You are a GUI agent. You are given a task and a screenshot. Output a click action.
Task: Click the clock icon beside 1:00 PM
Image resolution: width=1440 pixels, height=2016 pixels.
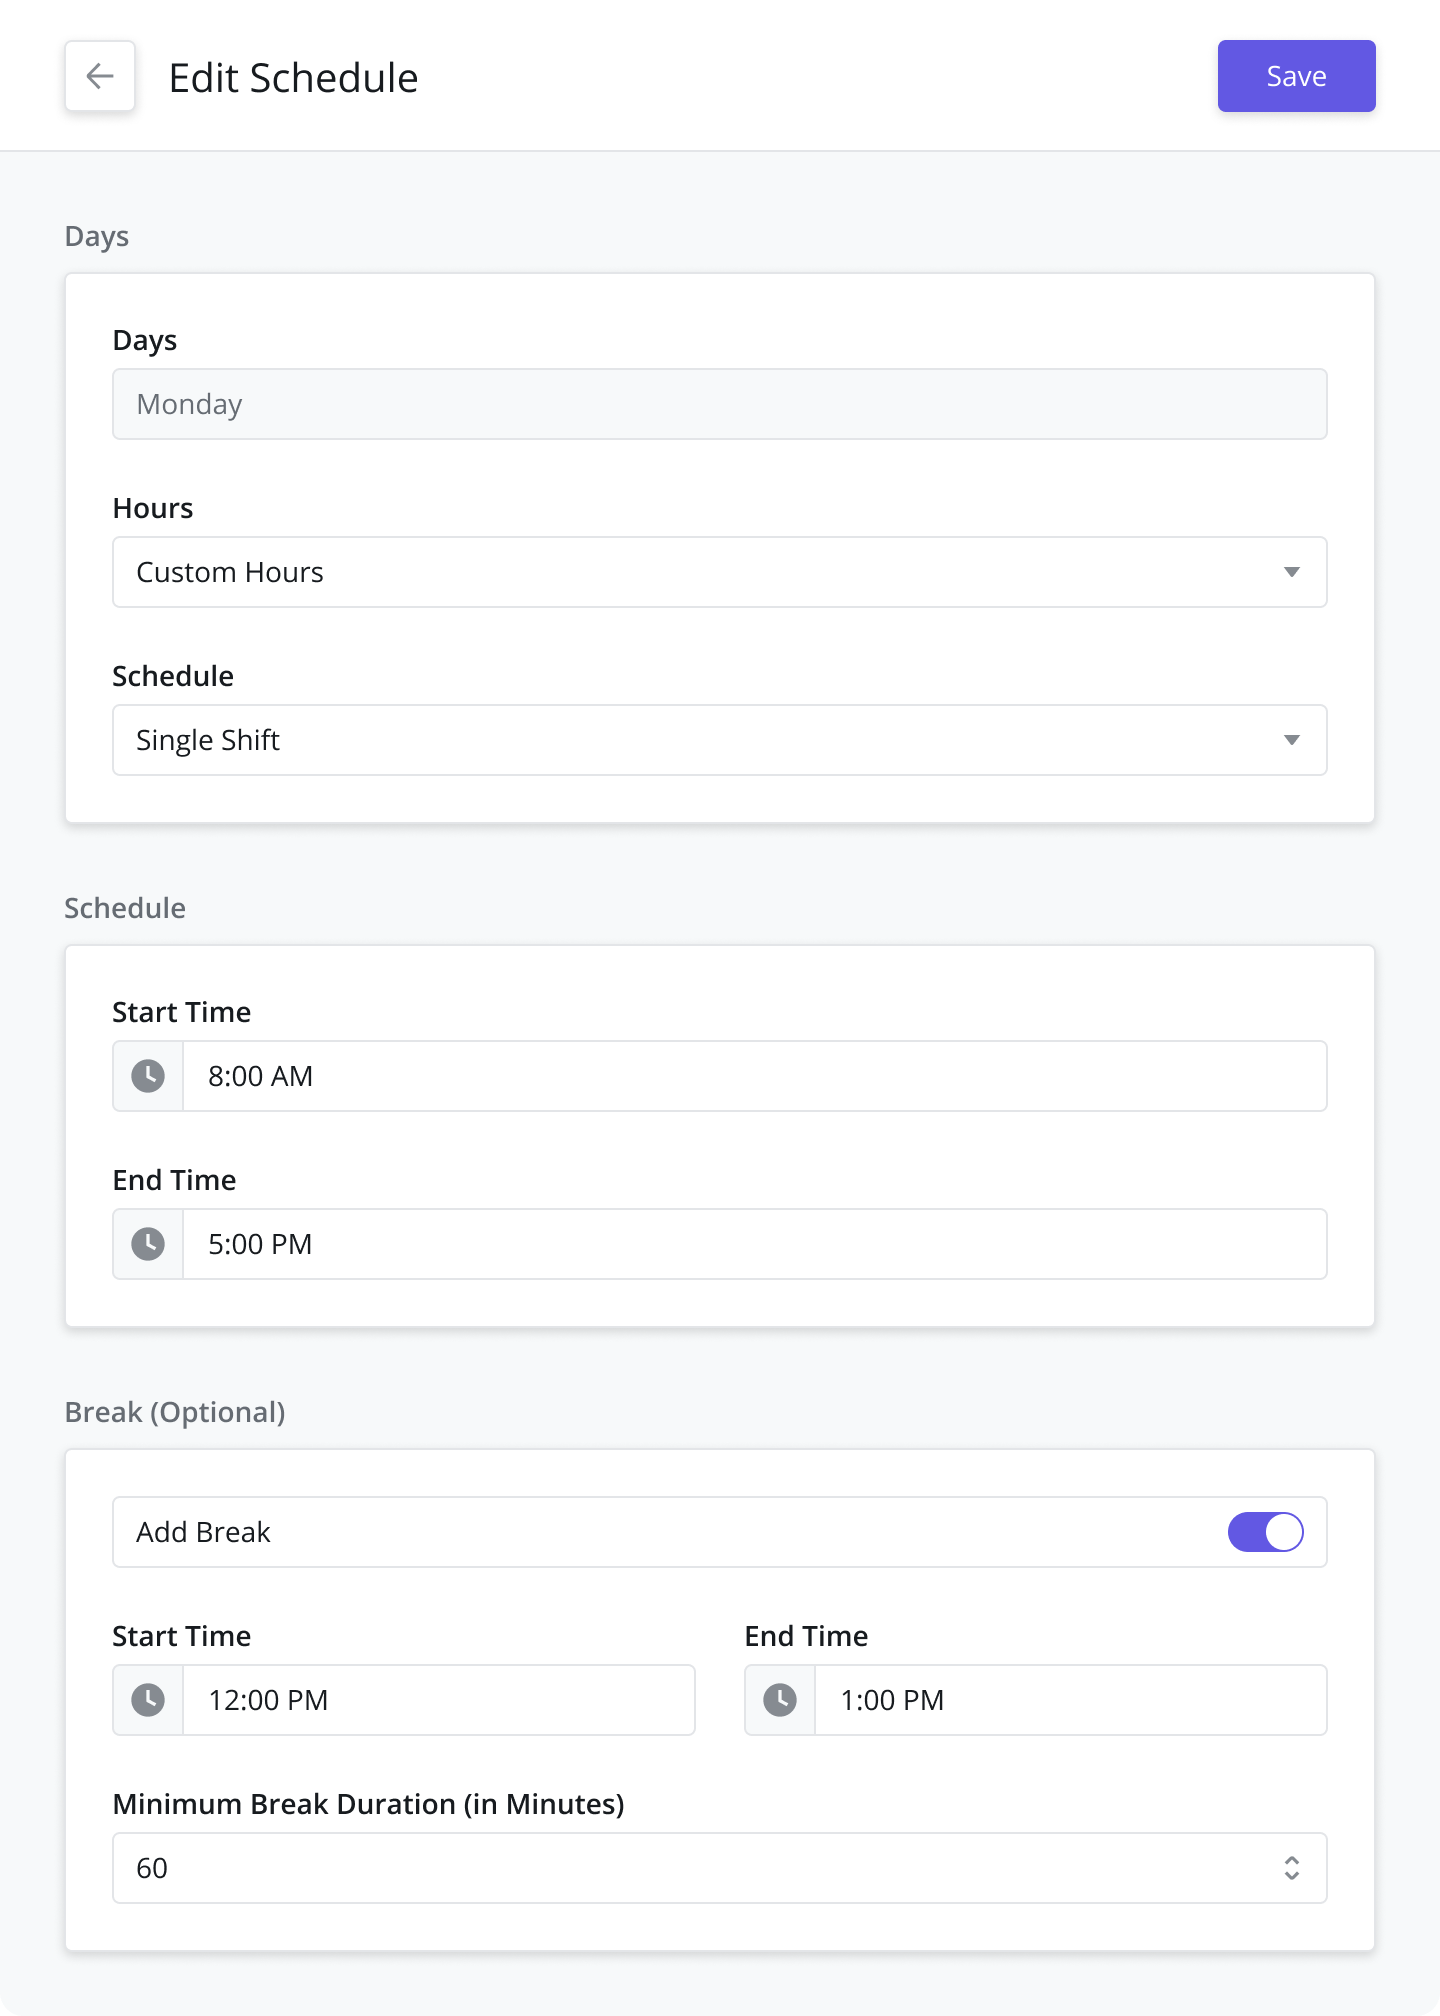pyautogui.click(x=780, y=1700)
